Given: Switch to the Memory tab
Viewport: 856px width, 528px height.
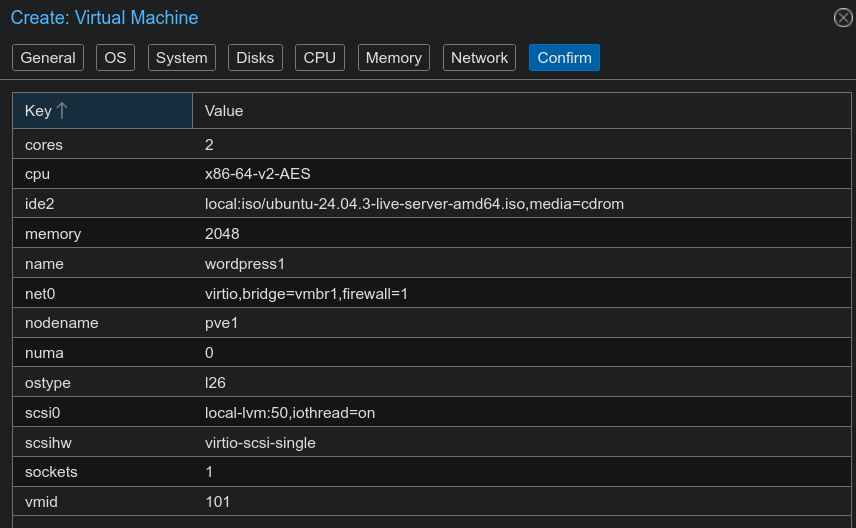Looking at the screenshot, I should point(393,58).
